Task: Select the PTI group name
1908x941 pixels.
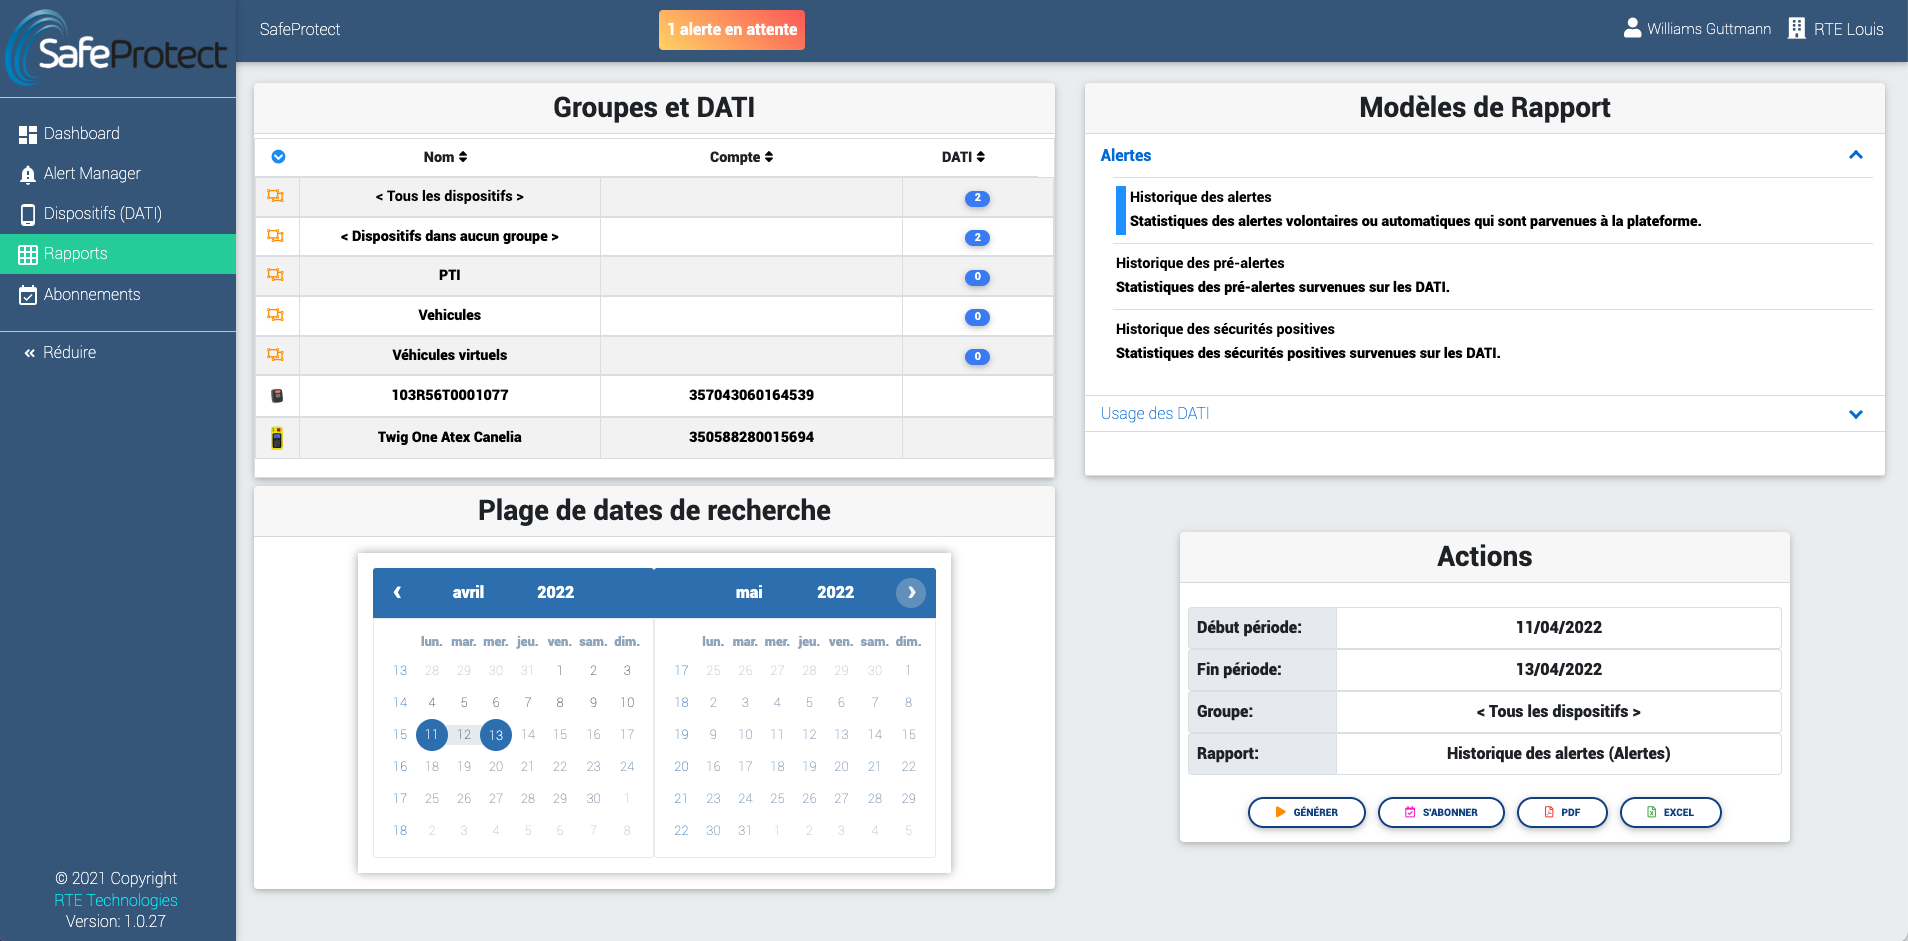Action: click(x=450, y=275)
